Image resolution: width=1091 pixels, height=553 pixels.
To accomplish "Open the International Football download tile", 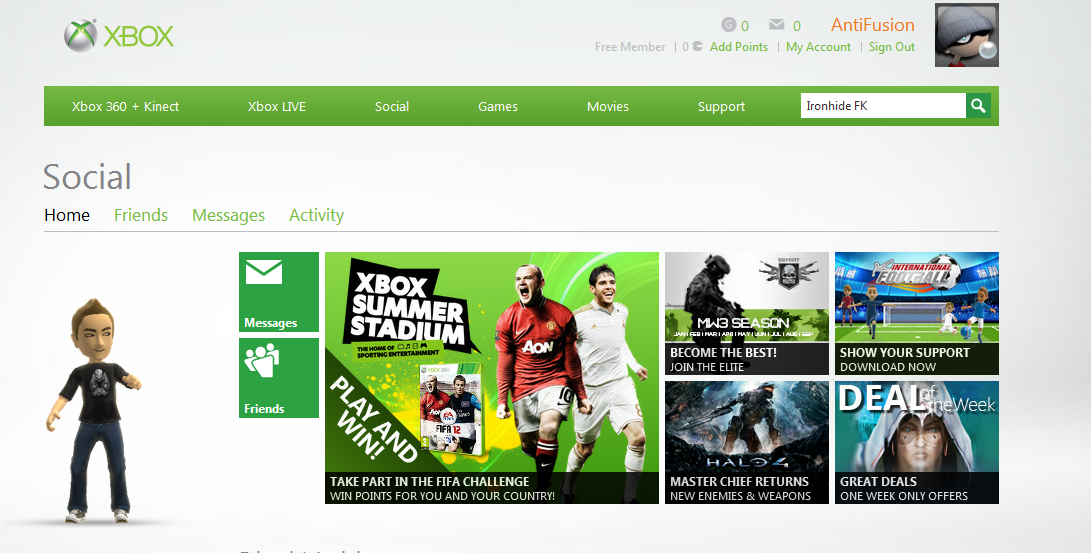I will click(x=917, y=313).
